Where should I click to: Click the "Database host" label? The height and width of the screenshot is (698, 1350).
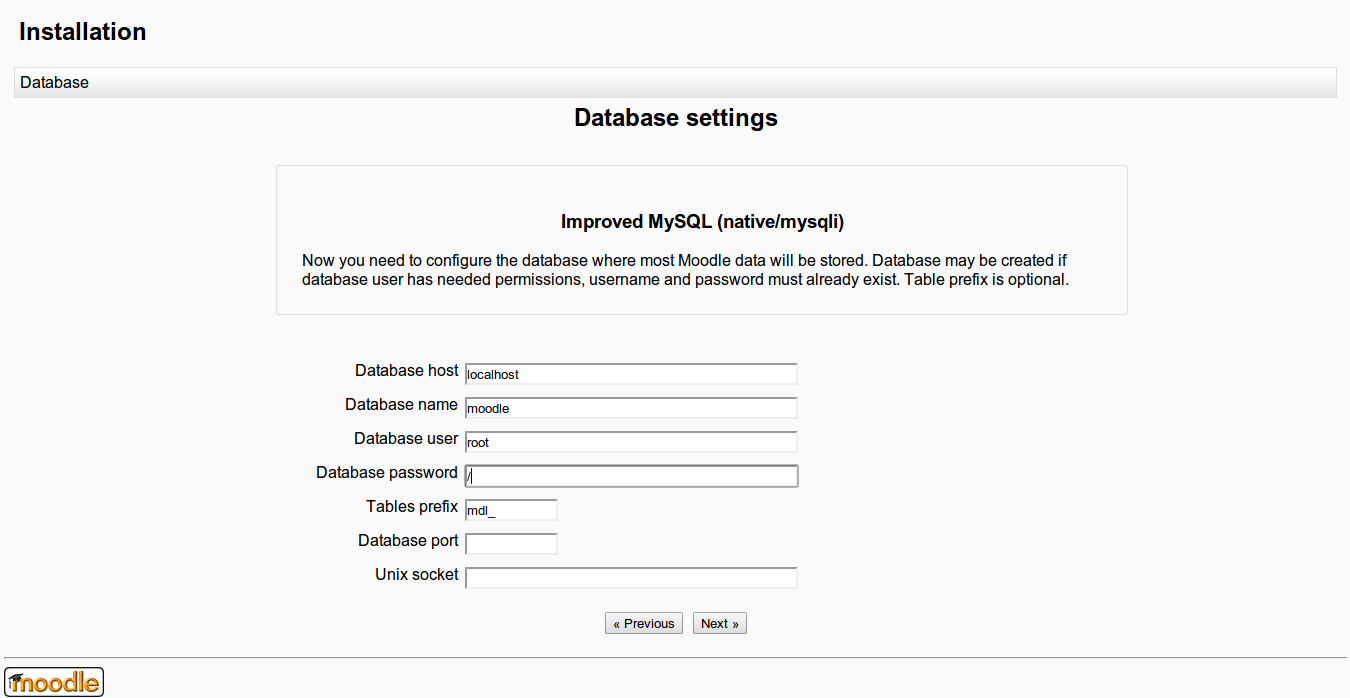coord(406,371)
